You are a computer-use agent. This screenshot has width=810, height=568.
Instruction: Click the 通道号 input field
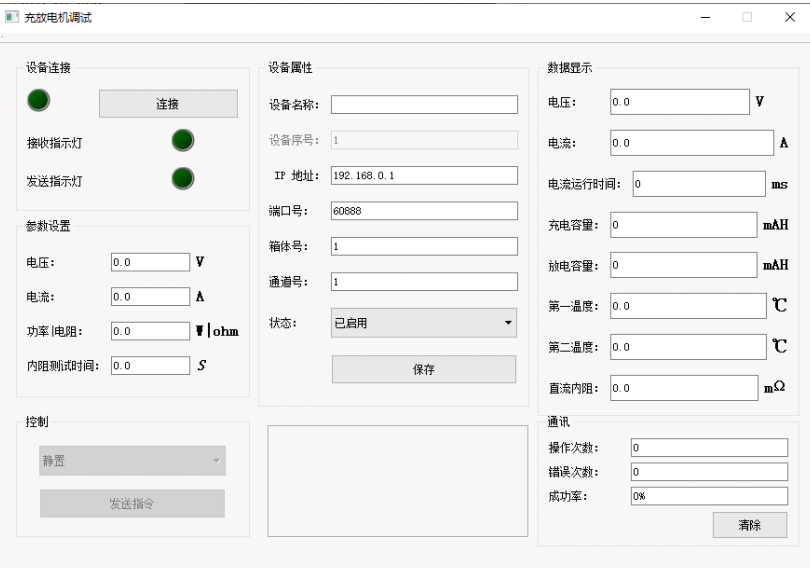[423, 282]
